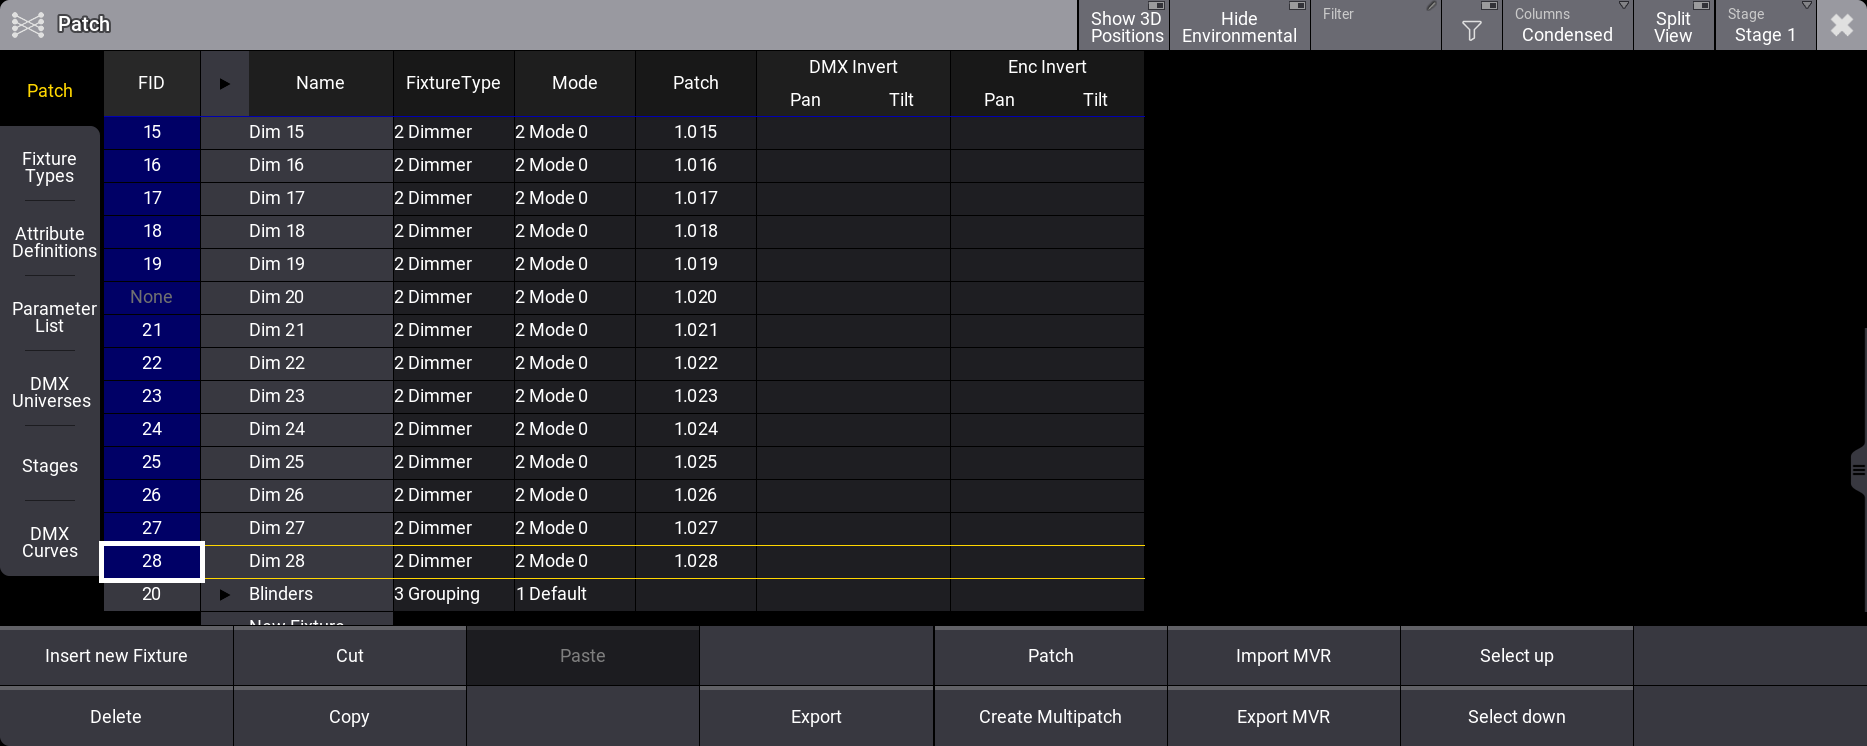Open the DMX Universes tab
Viewport: 1867px width, 746px height.
[x=50, y=392]
